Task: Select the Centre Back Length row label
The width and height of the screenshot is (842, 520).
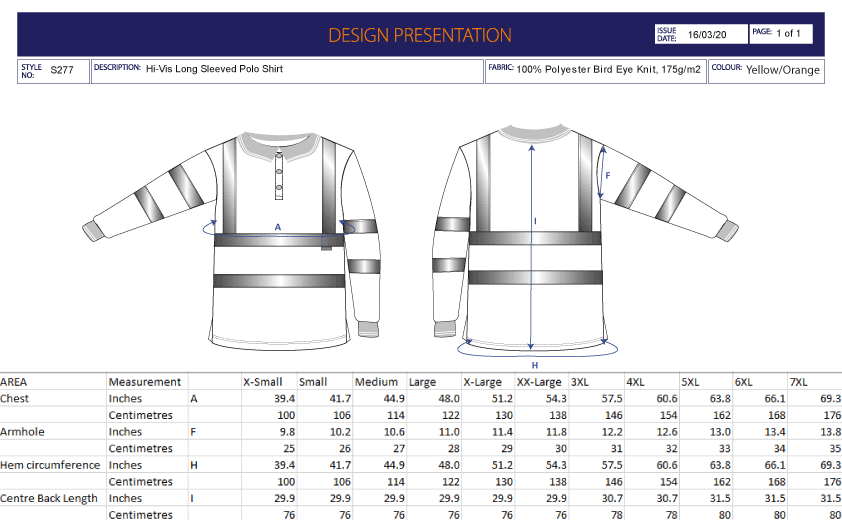Action: [49, 499]
